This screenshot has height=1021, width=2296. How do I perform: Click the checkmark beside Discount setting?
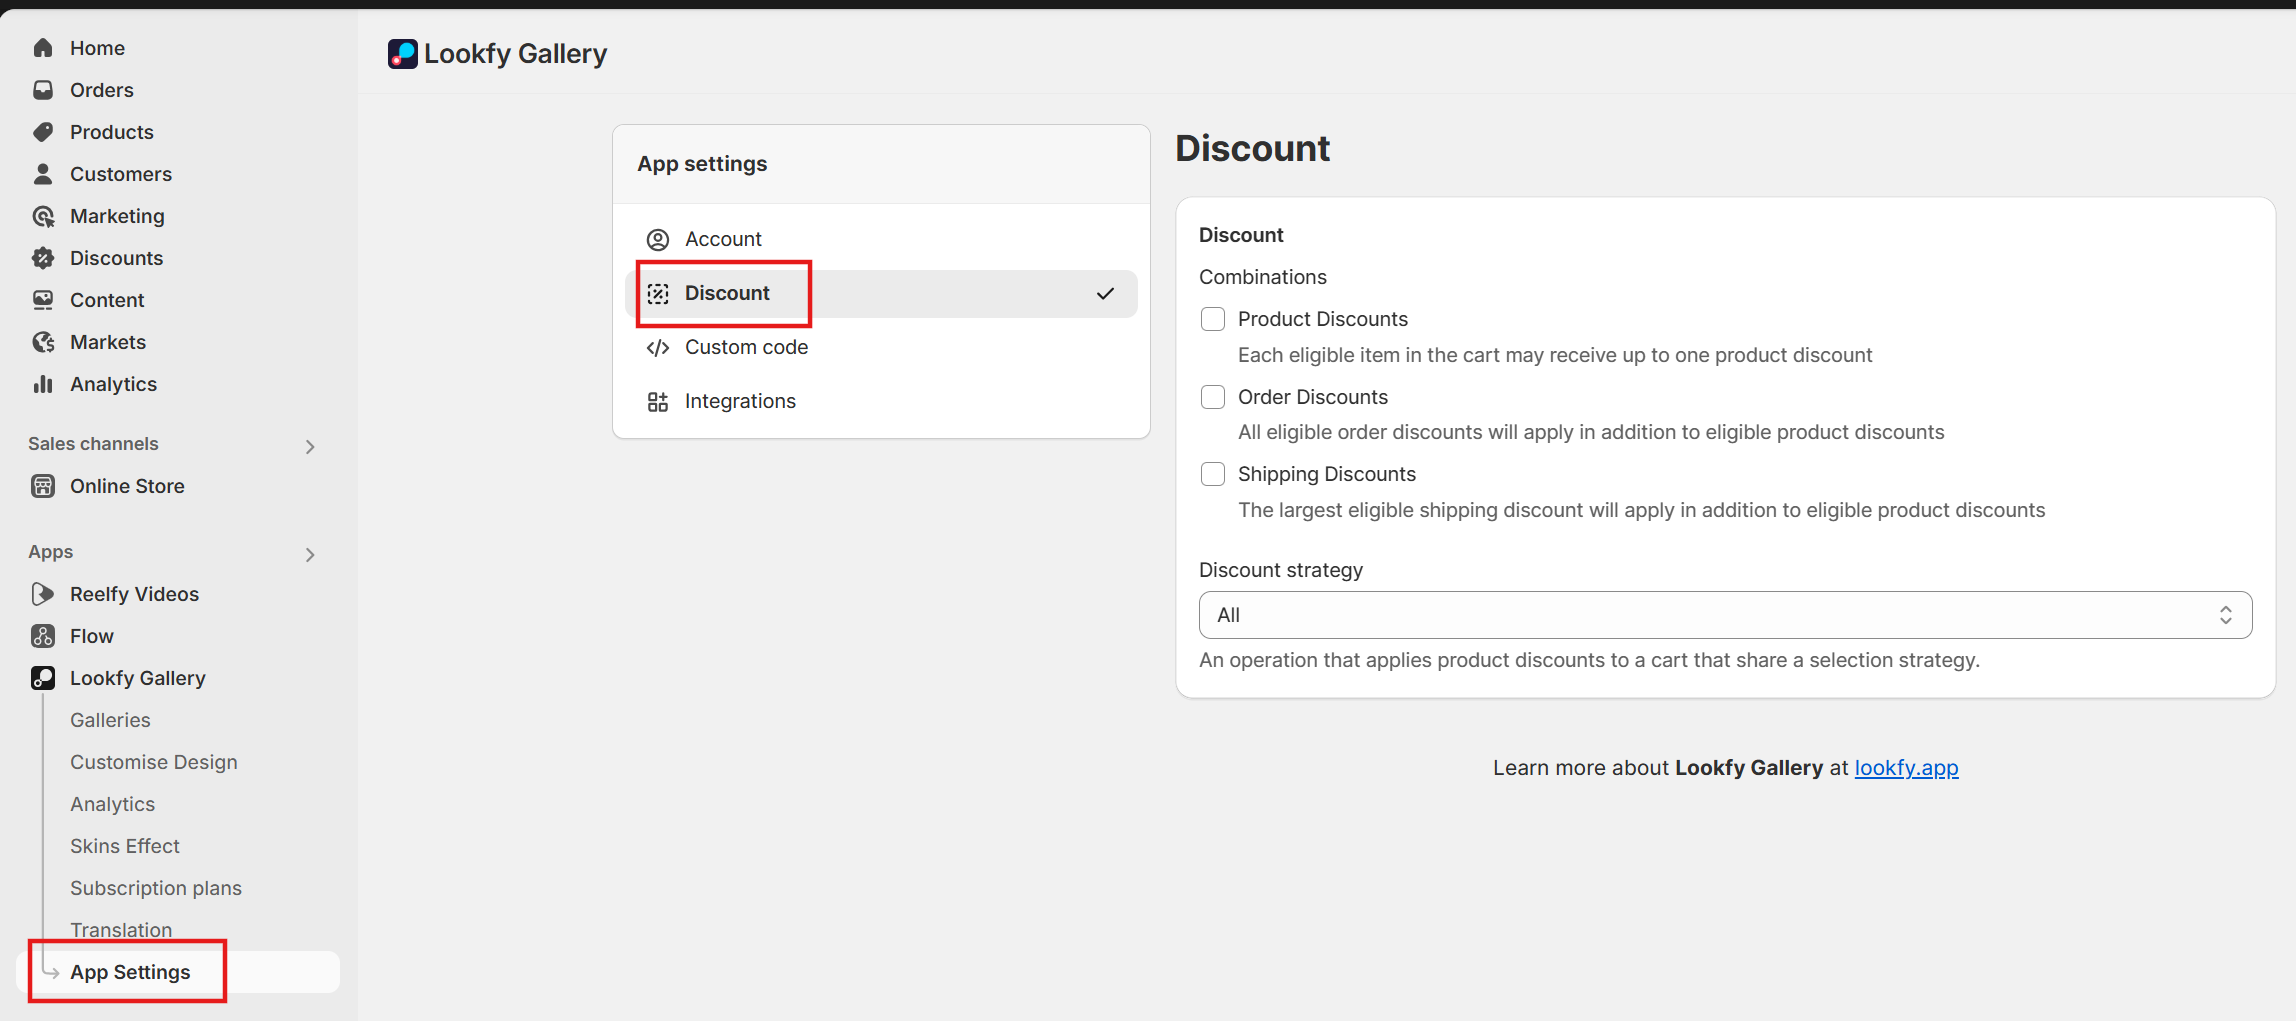tap(1105, 294)
